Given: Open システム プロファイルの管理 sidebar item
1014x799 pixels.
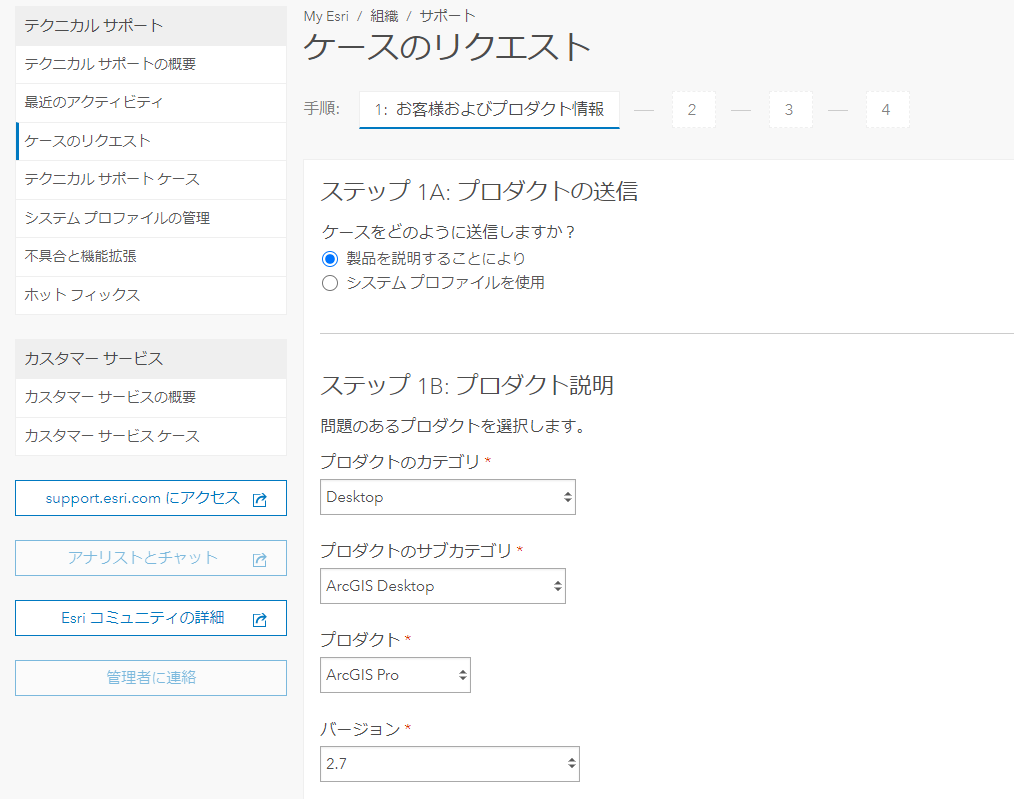Looking at the screenshot, I should [151, 218].
